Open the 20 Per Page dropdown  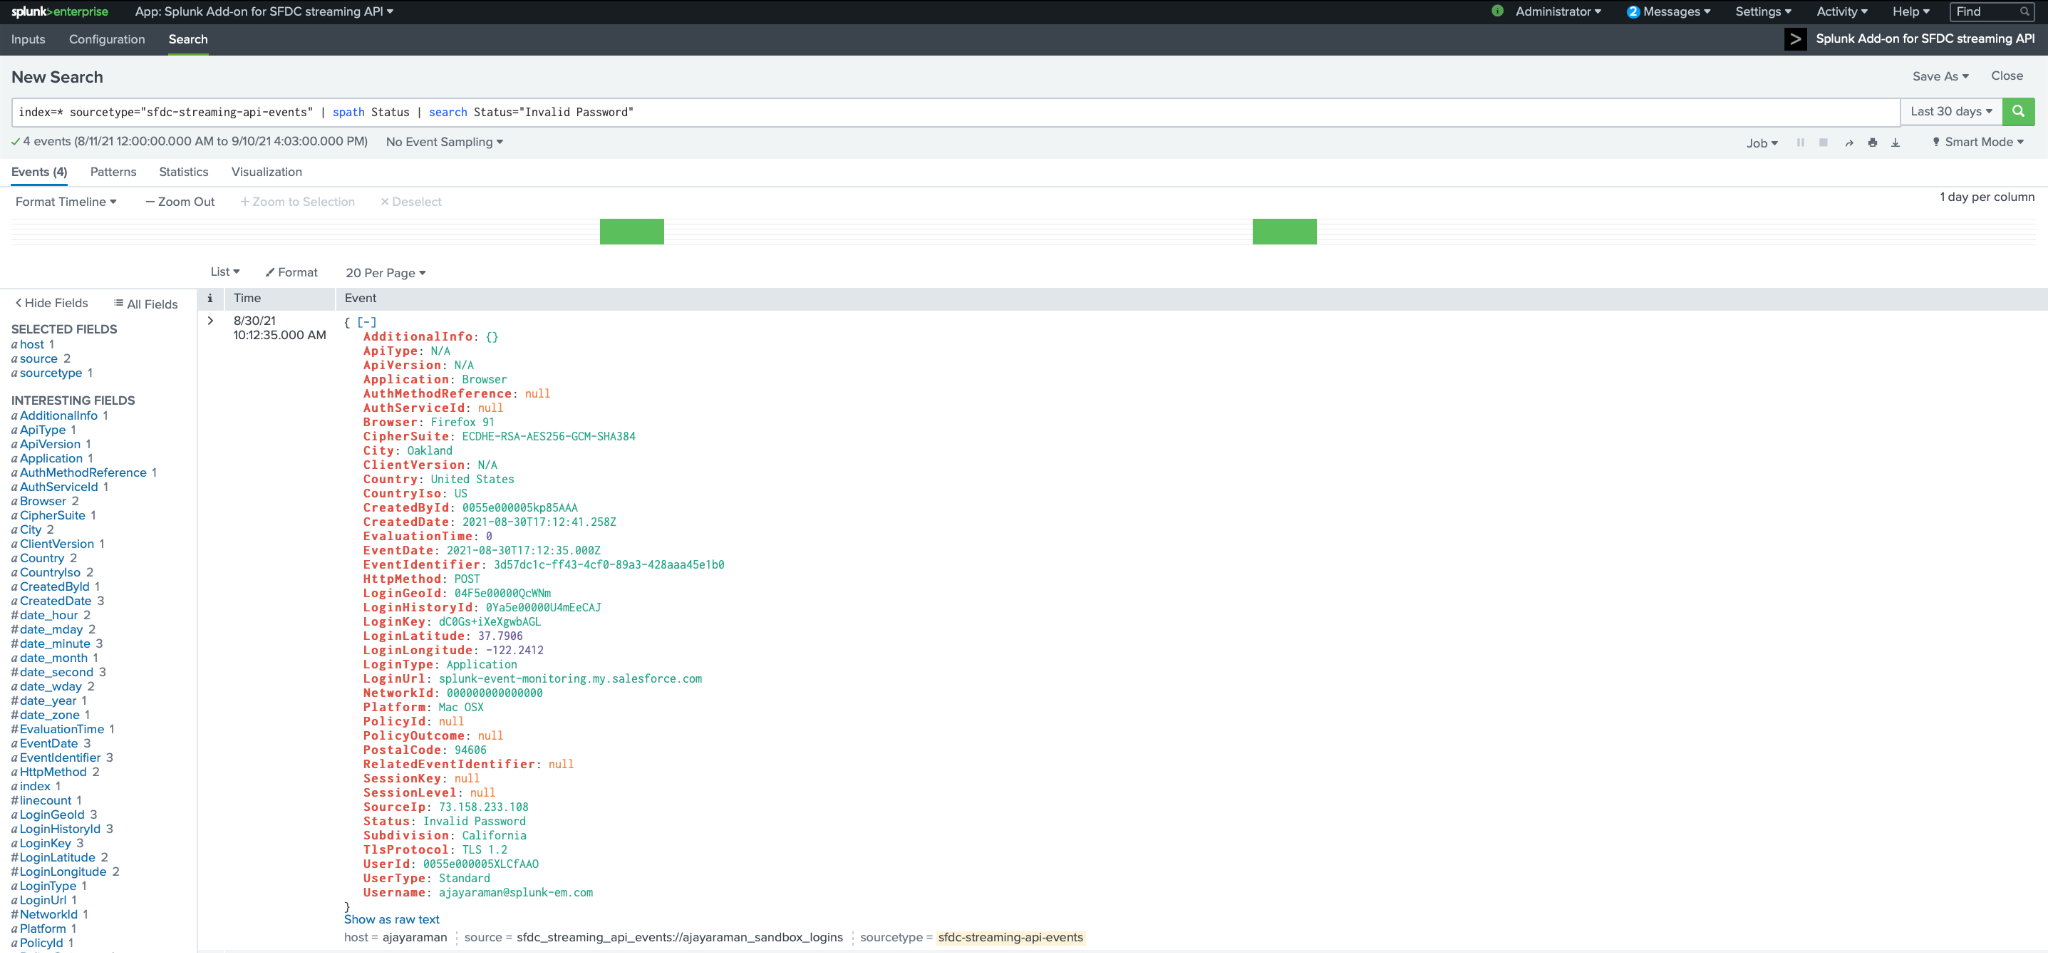coord(386,273)
